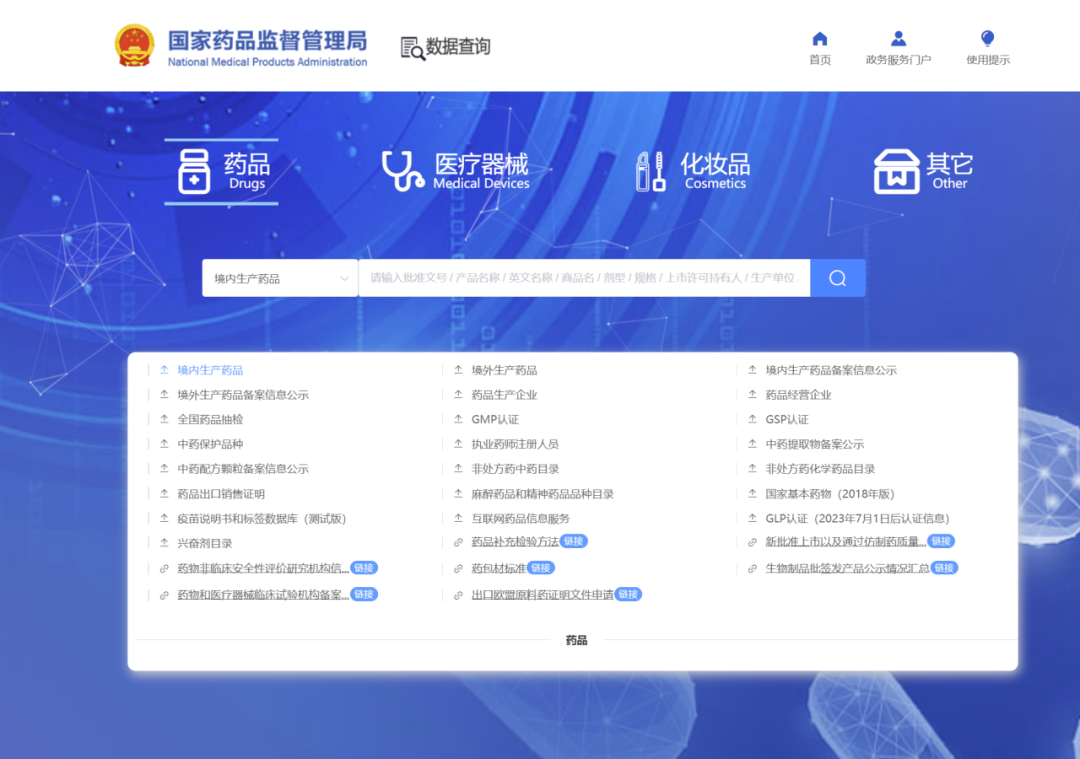Click the national emblem logo

pos(134,46)
